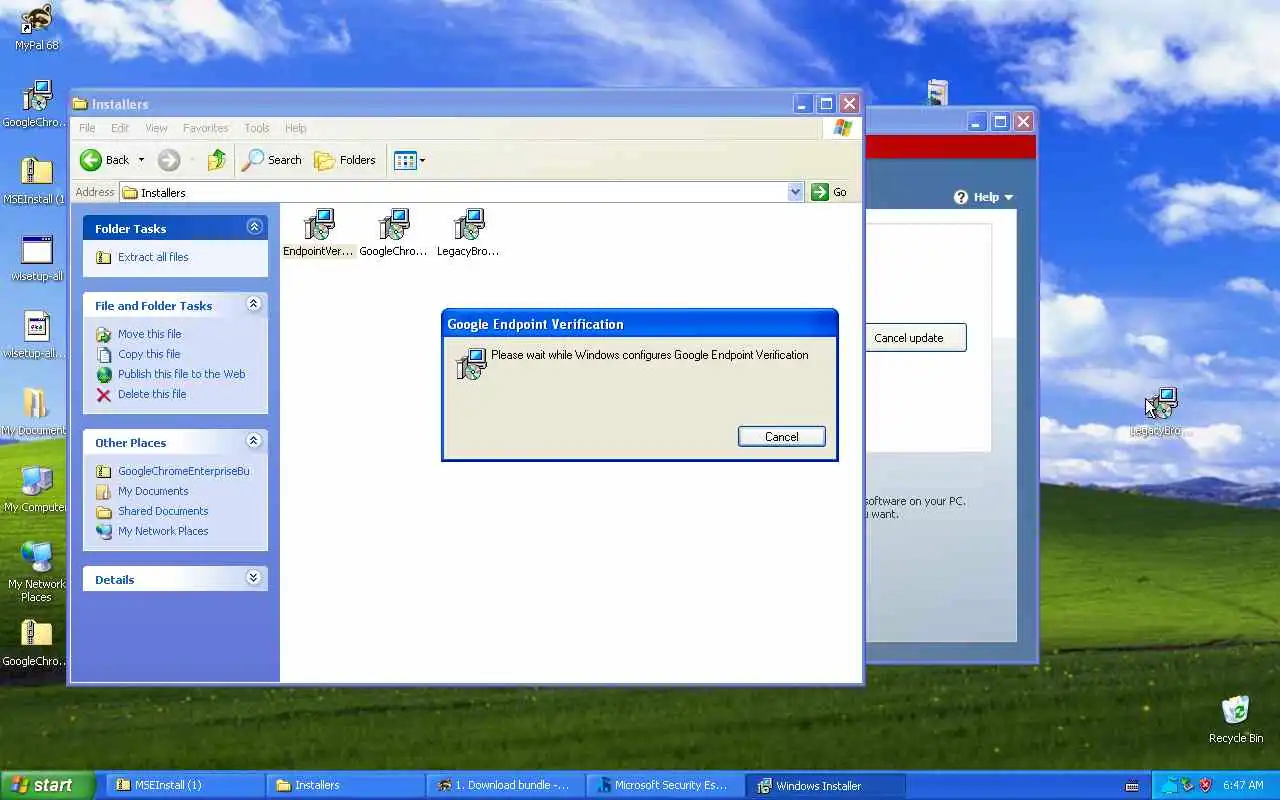This screenshot has height=800, width=1280.
Task: Open Search in the Installers toolbar
Action: pos(272,160)
